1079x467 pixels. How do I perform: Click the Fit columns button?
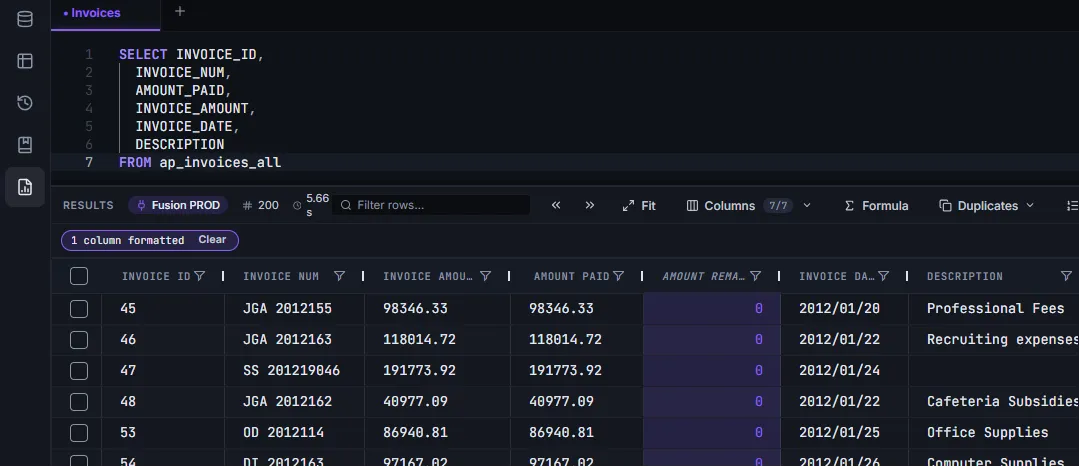tap(639, 205)
